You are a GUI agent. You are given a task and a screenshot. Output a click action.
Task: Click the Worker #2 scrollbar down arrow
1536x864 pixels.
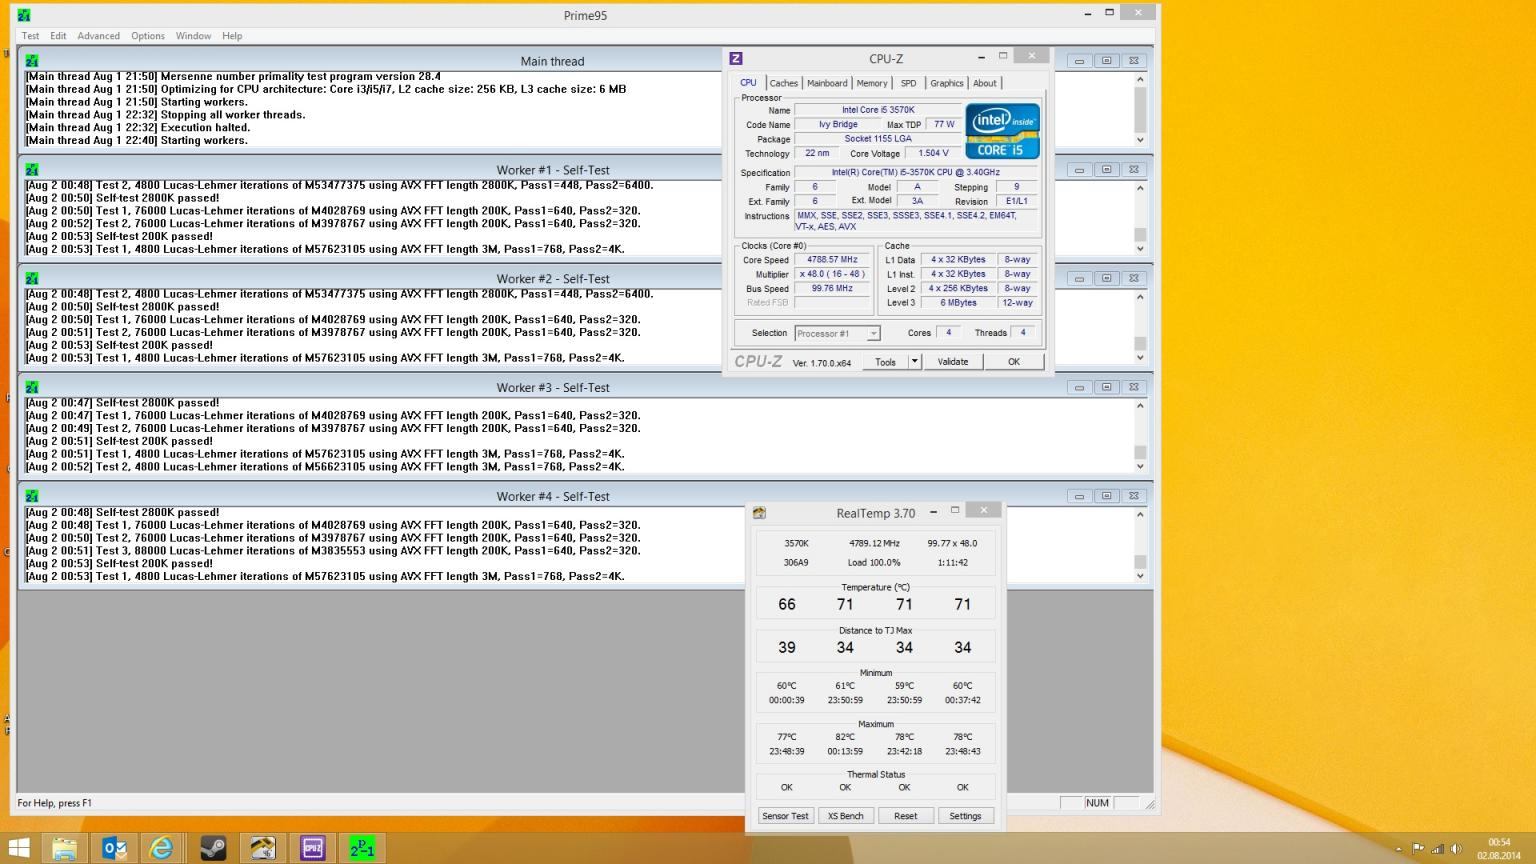[1140, 357]
